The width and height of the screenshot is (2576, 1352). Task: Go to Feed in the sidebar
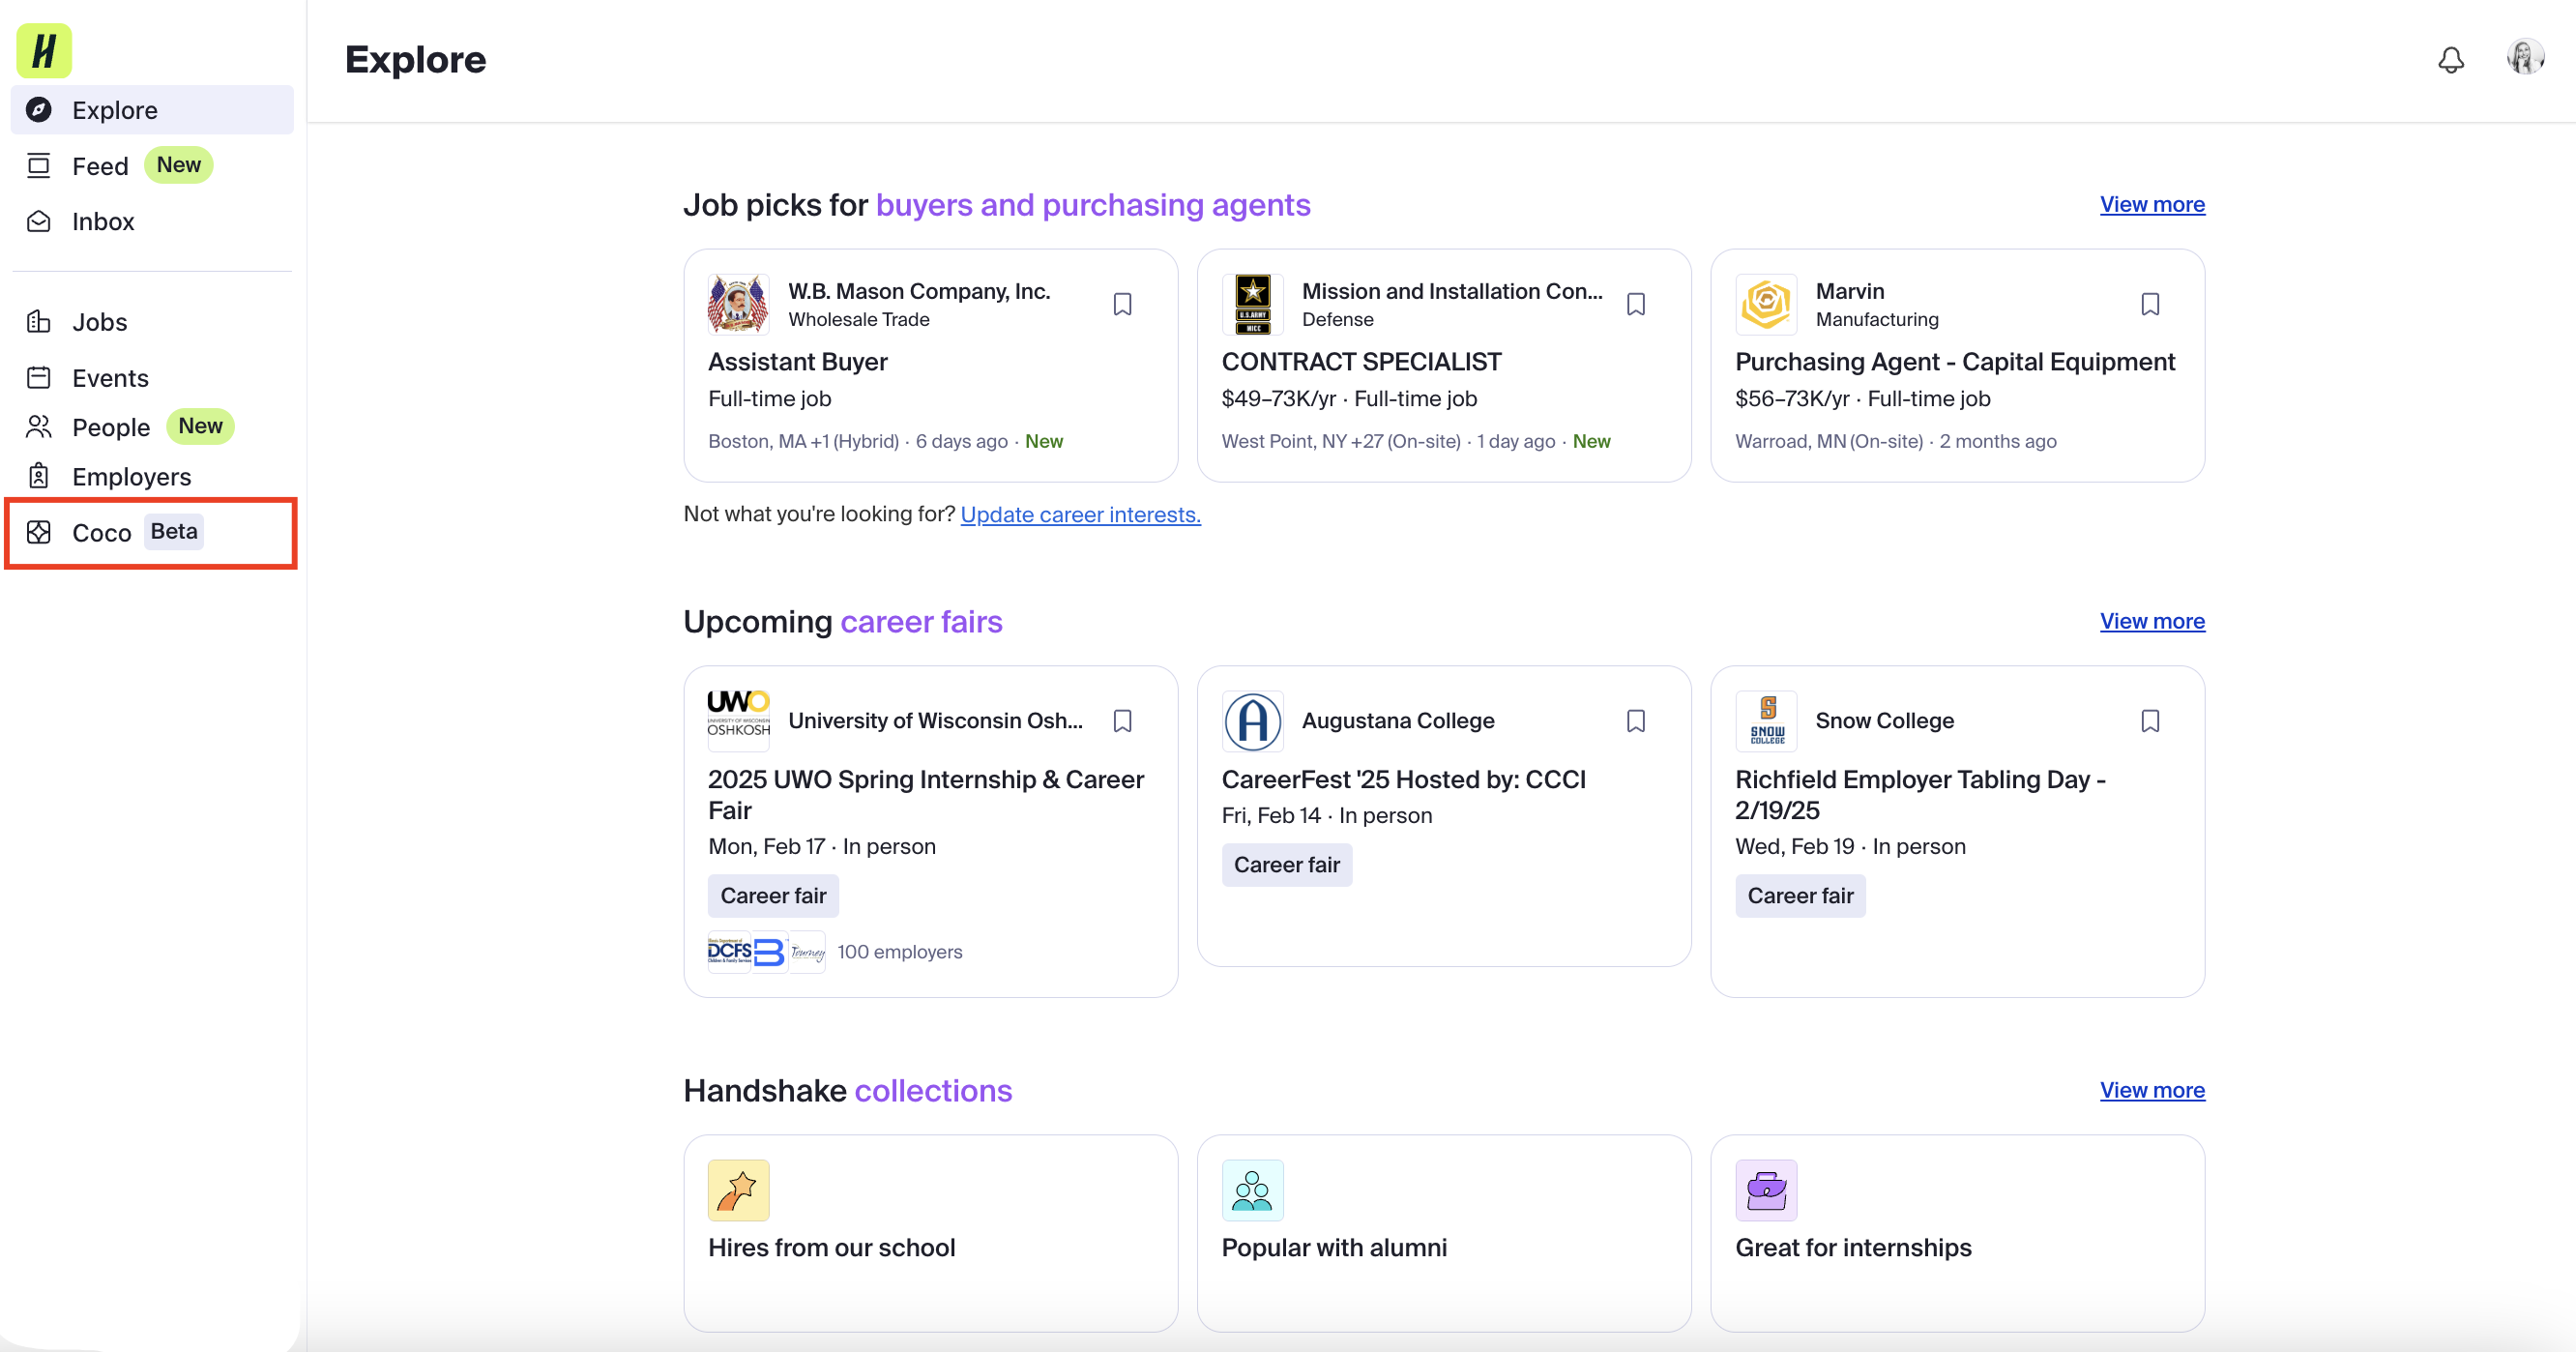pyautogui.click(x=152, y=166)
